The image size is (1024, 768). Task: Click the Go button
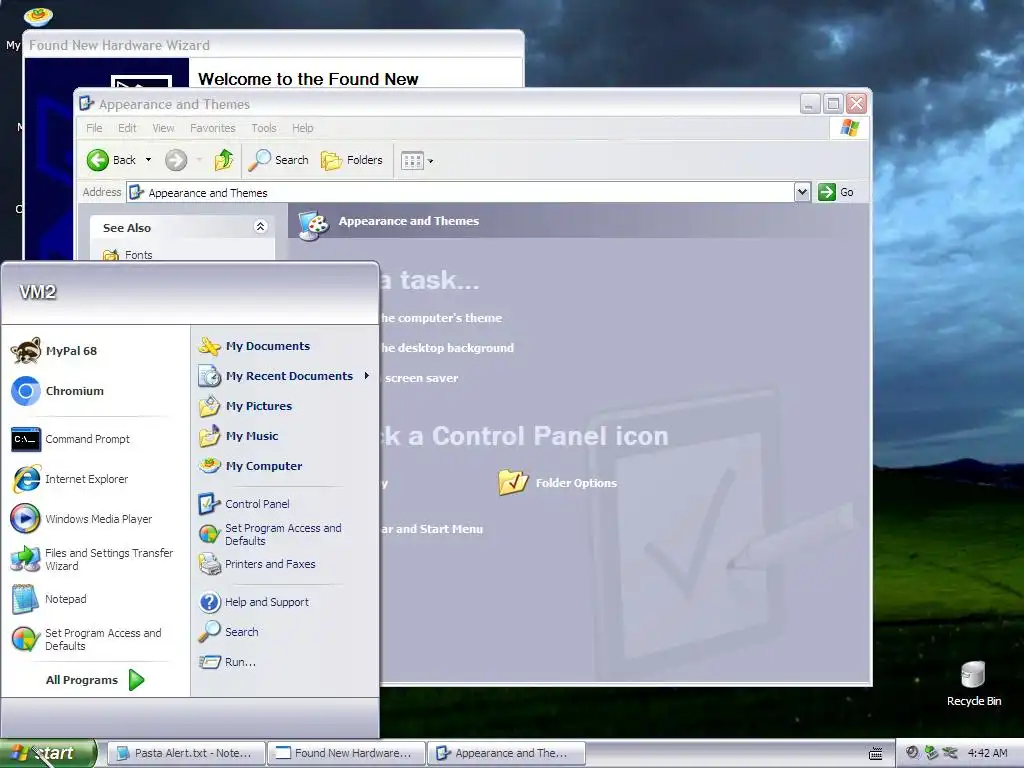click(837, 192)
